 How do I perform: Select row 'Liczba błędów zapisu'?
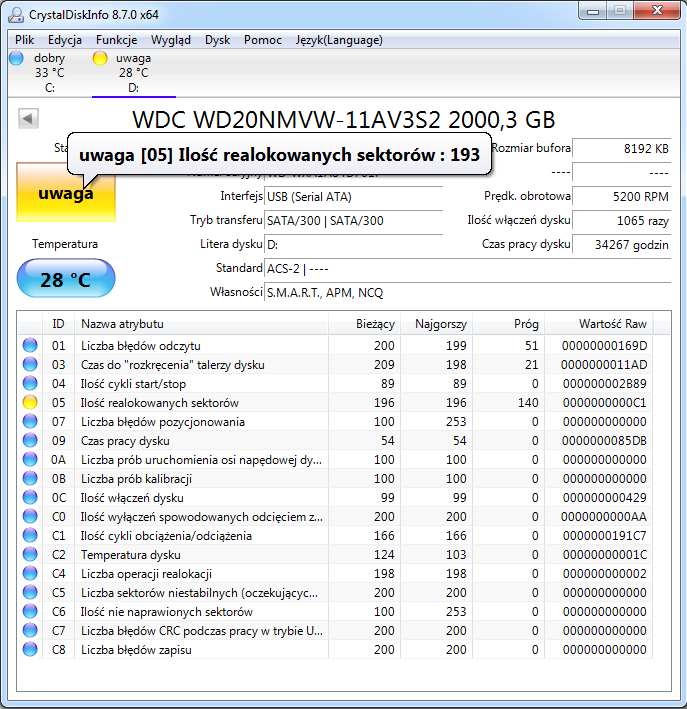pos(336,649)
